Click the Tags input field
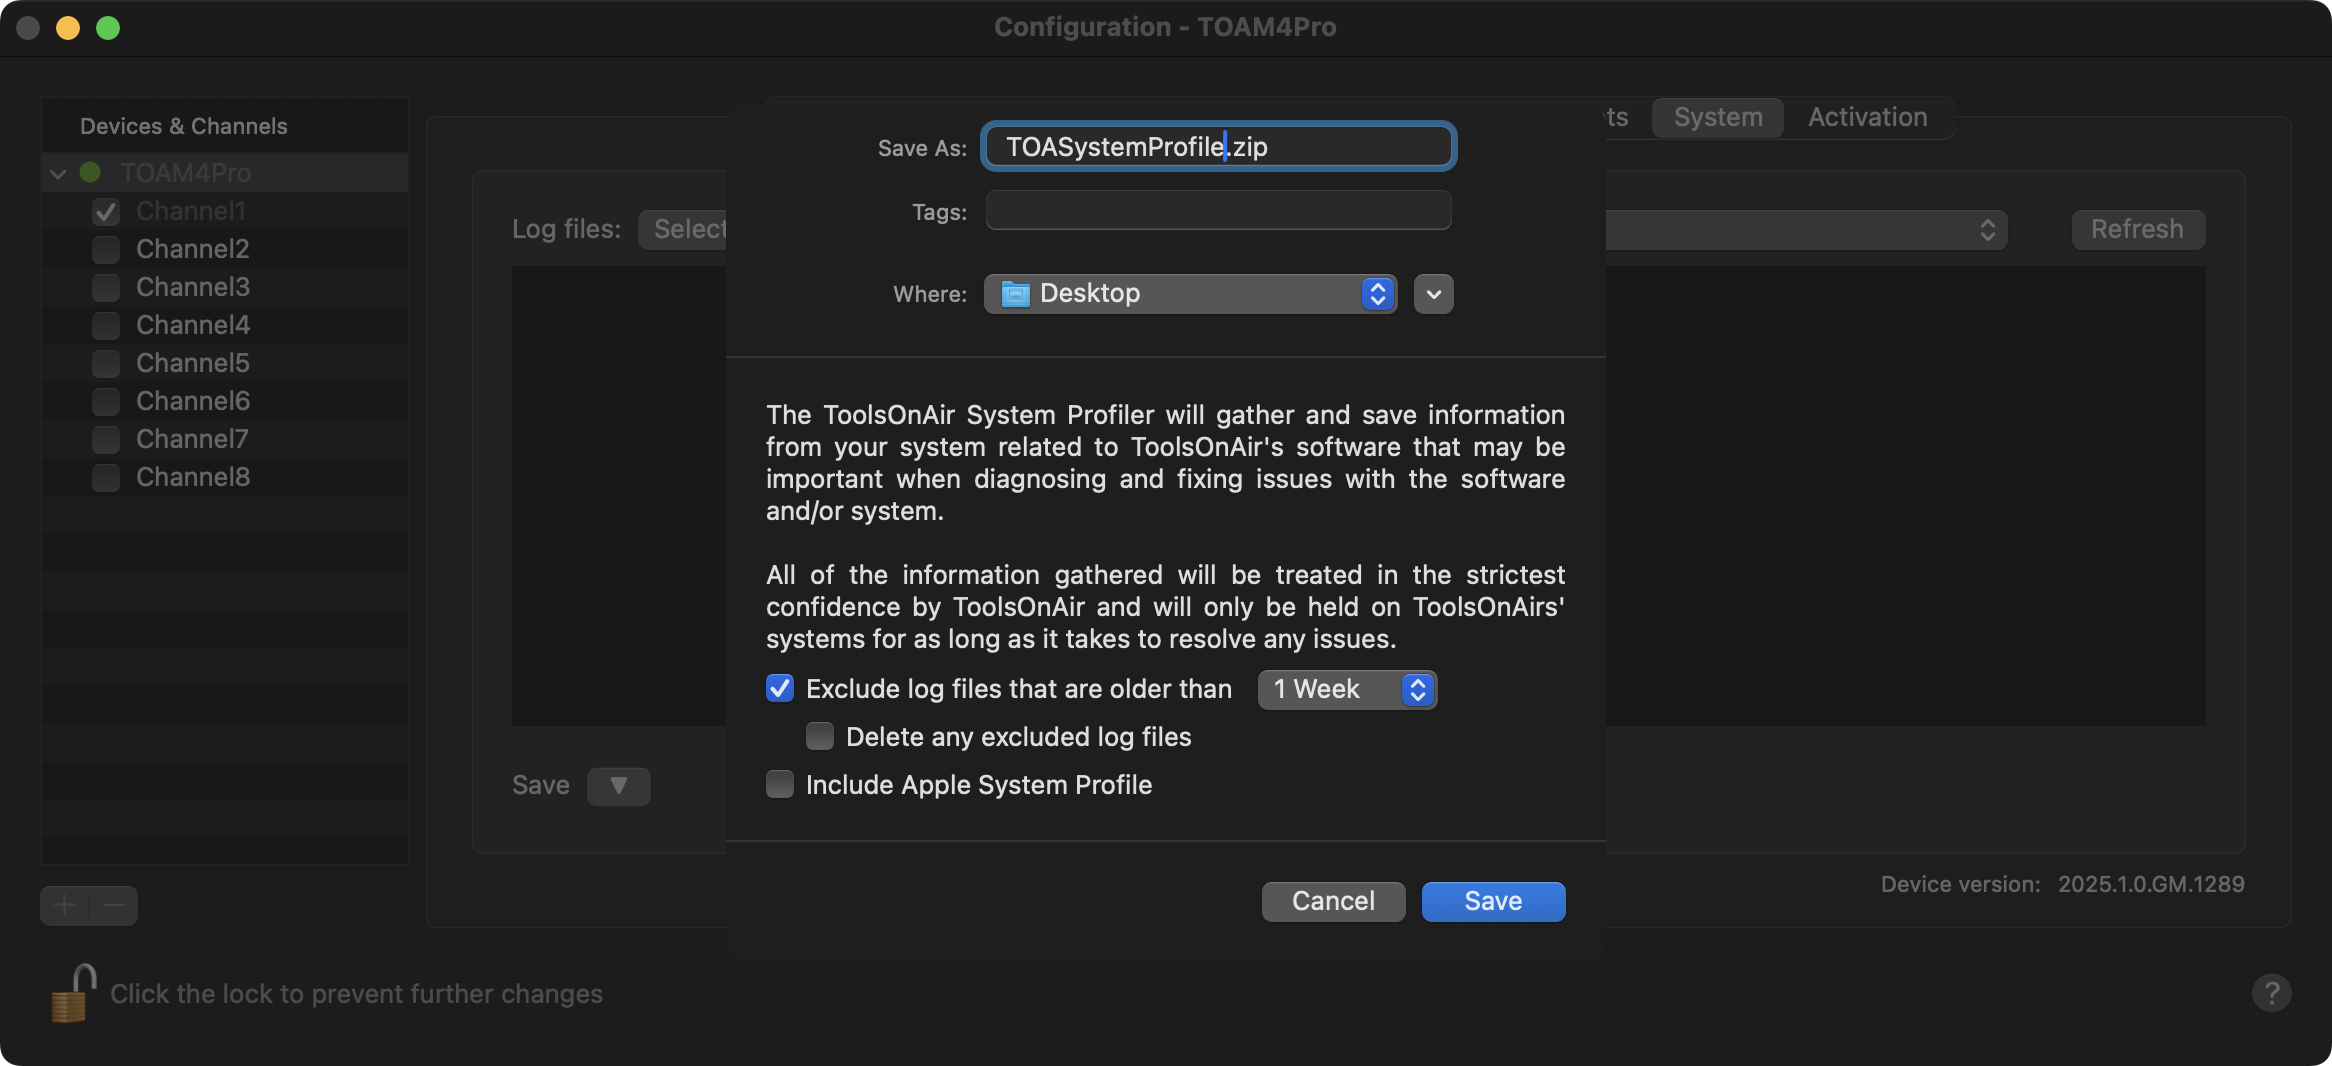2332x1066 pixels. click(x=1219, y=211)
